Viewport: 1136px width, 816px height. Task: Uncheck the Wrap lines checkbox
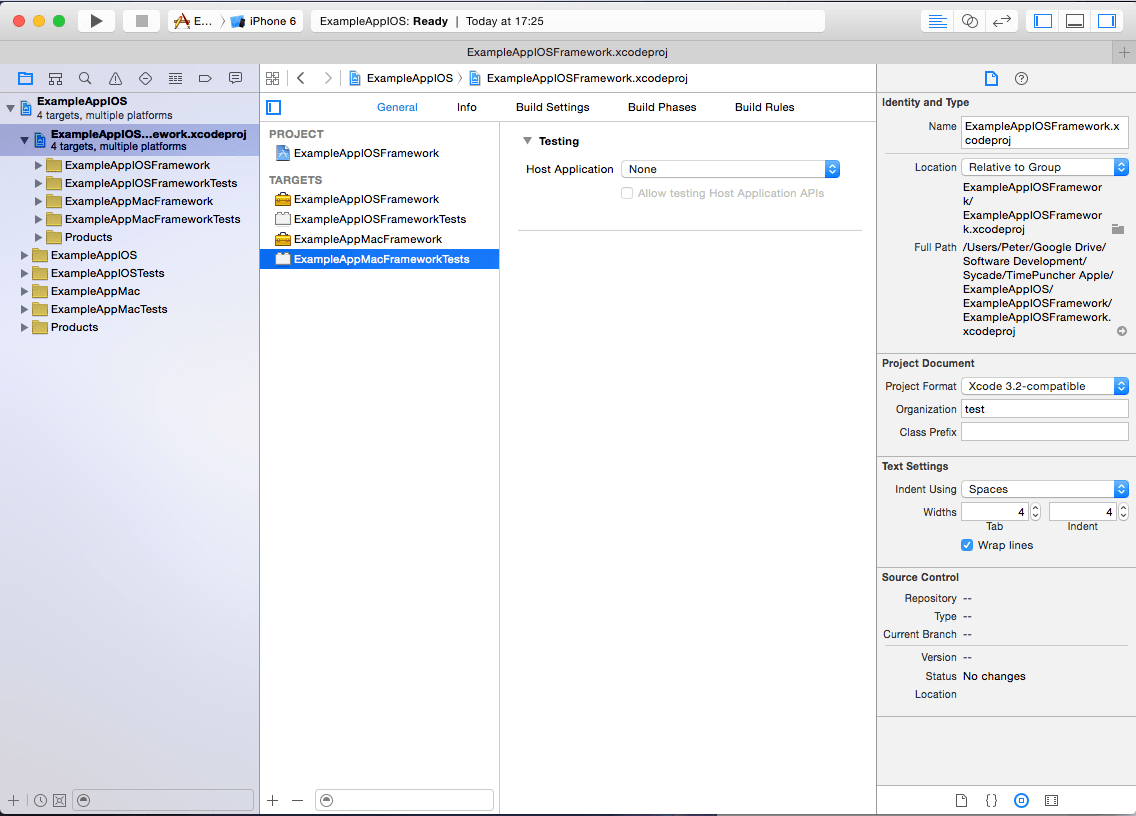(x=966, y=545)
